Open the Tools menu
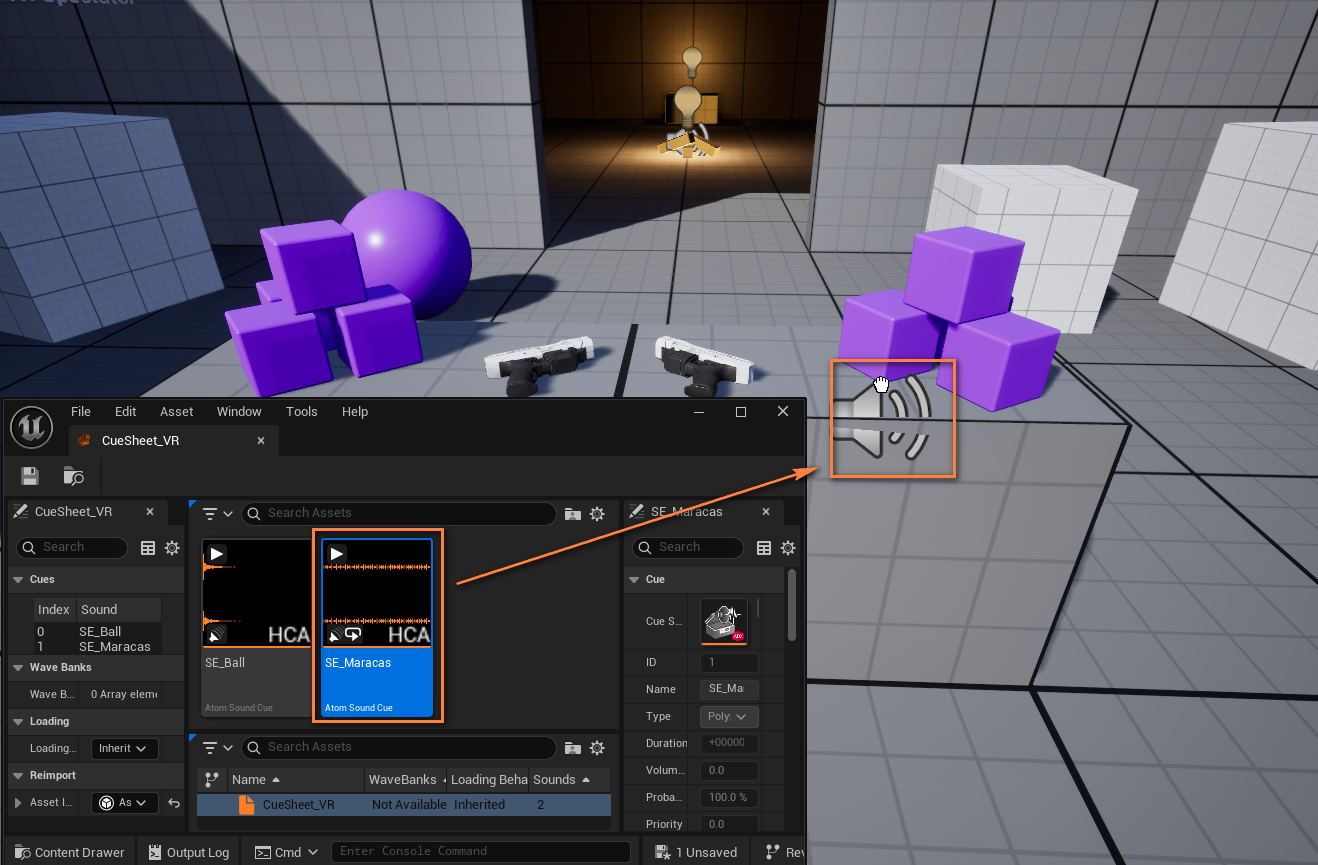Image resolution: width=1318 pixels, height=865 pixels. 301,412
